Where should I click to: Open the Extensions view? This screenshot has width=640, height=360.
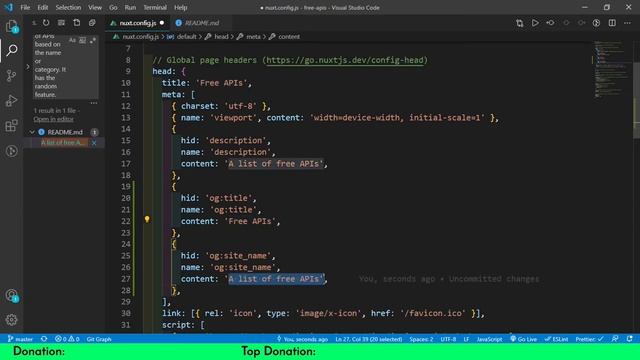[12, 126]
